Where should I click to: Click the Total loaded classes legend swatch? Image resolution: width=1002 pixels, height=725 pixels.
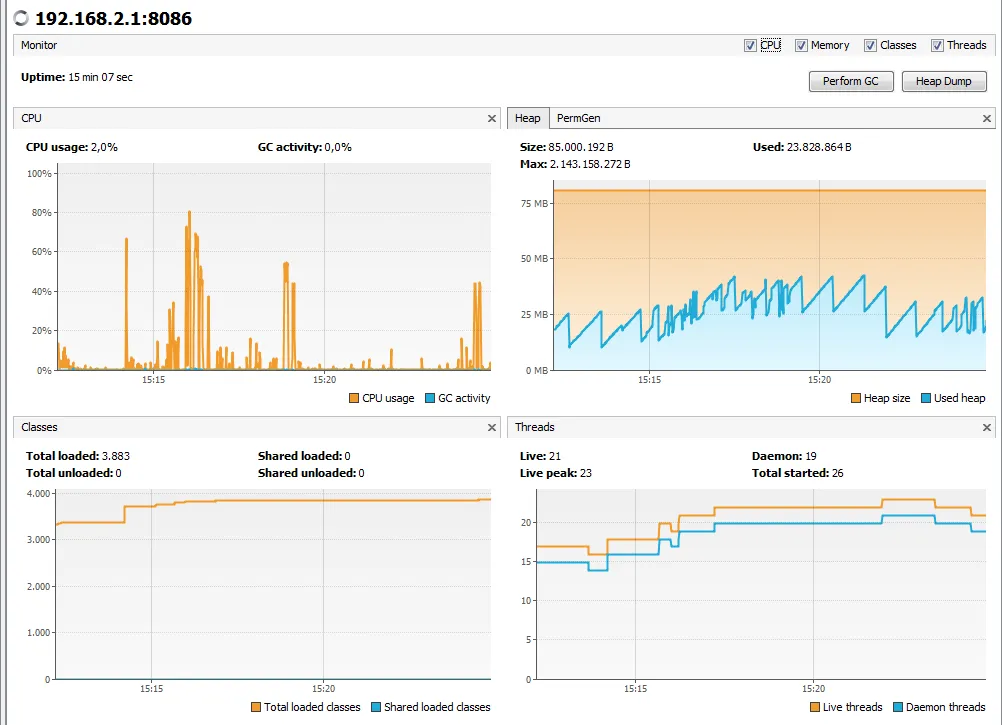pyautogui.click(x=256, y=707)
